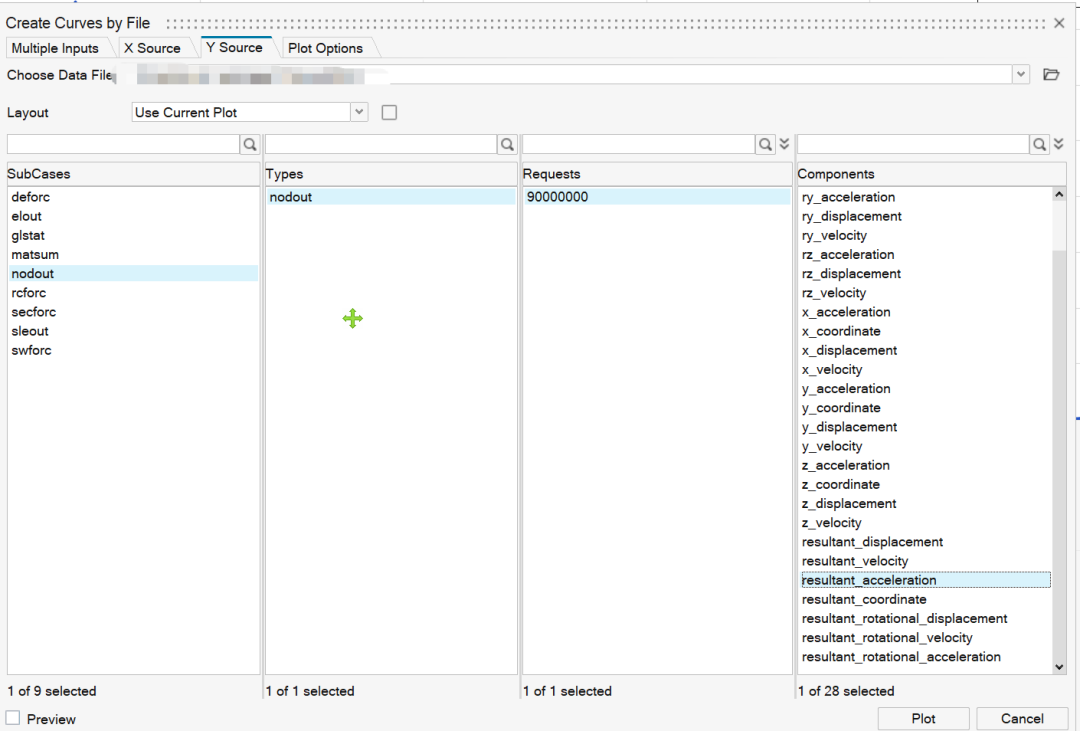This screenshot has width=1080, height=731.
Task: Click the Components search input field
Action: click(913, 144)
